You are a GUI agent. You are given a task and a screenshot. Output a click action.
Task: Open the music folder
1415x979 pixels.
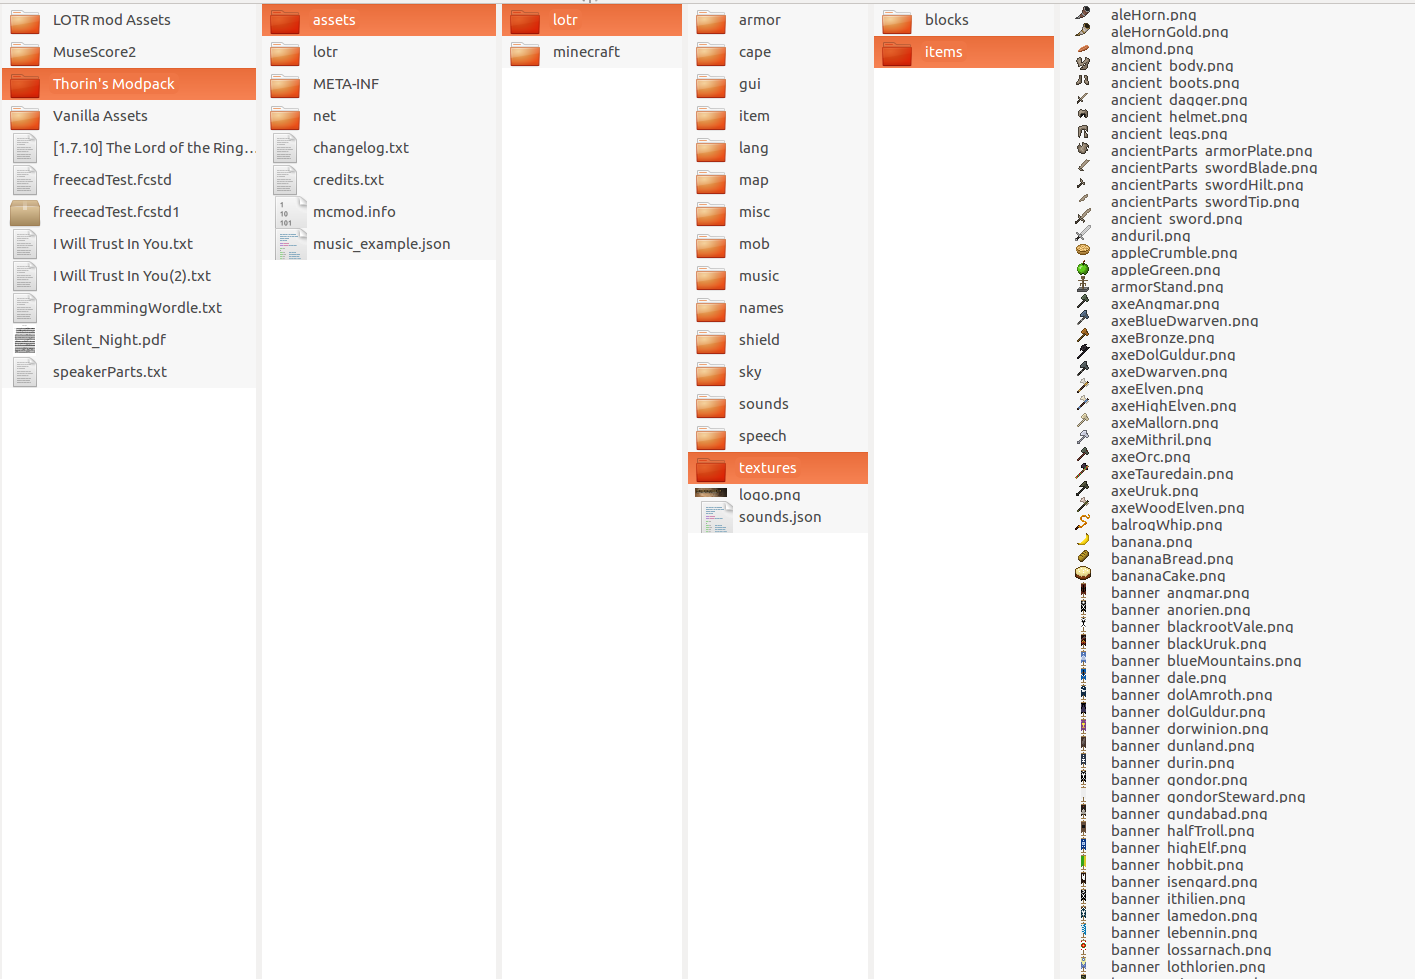pos(778,276)
